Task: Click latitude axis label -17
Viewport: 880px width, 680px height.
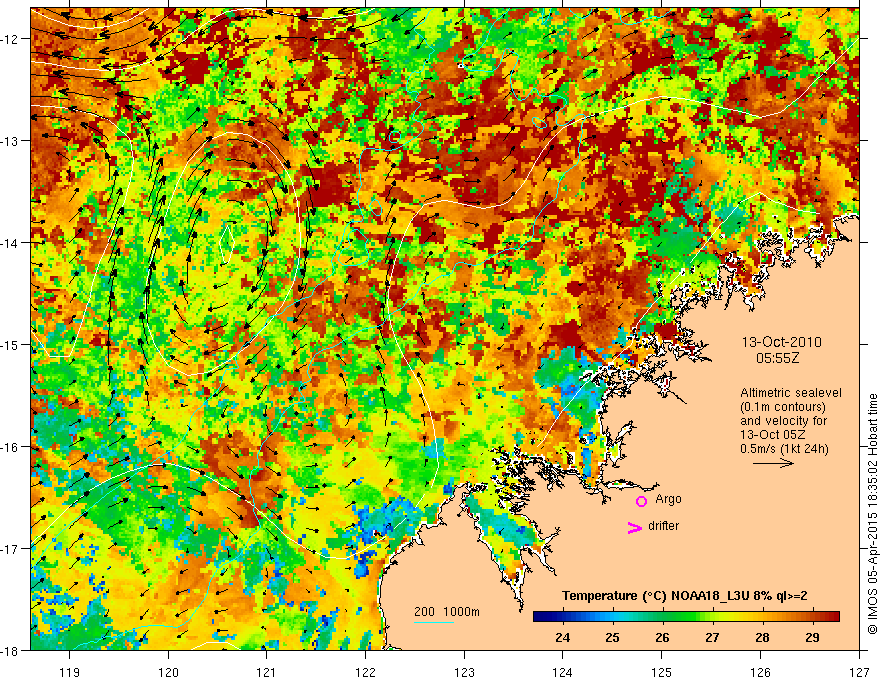Action: click(11, 549)
